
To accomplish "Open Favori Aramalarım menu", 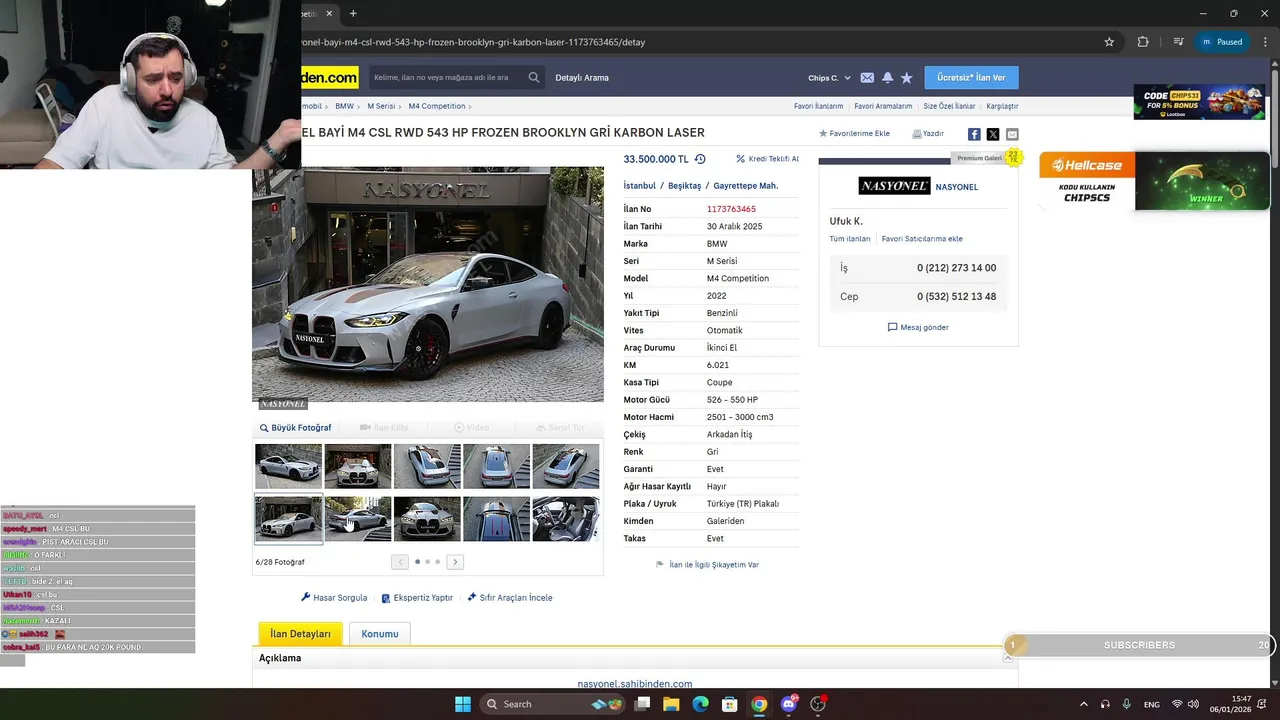I will 883,106.
